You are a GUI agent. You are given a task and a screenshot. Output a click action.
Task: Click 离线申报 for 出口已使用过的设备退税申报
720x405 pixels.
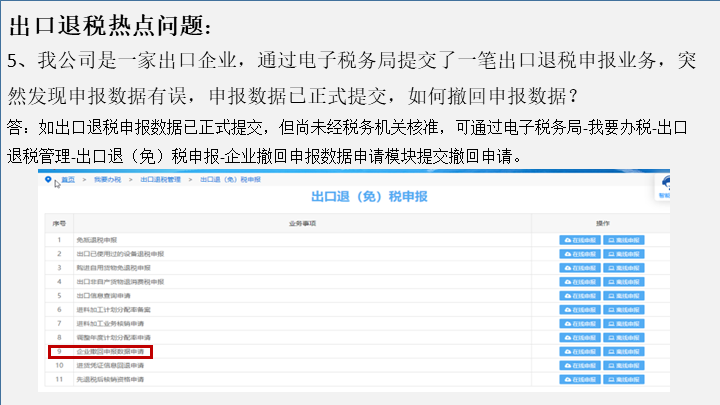click(x=624, y=254)
